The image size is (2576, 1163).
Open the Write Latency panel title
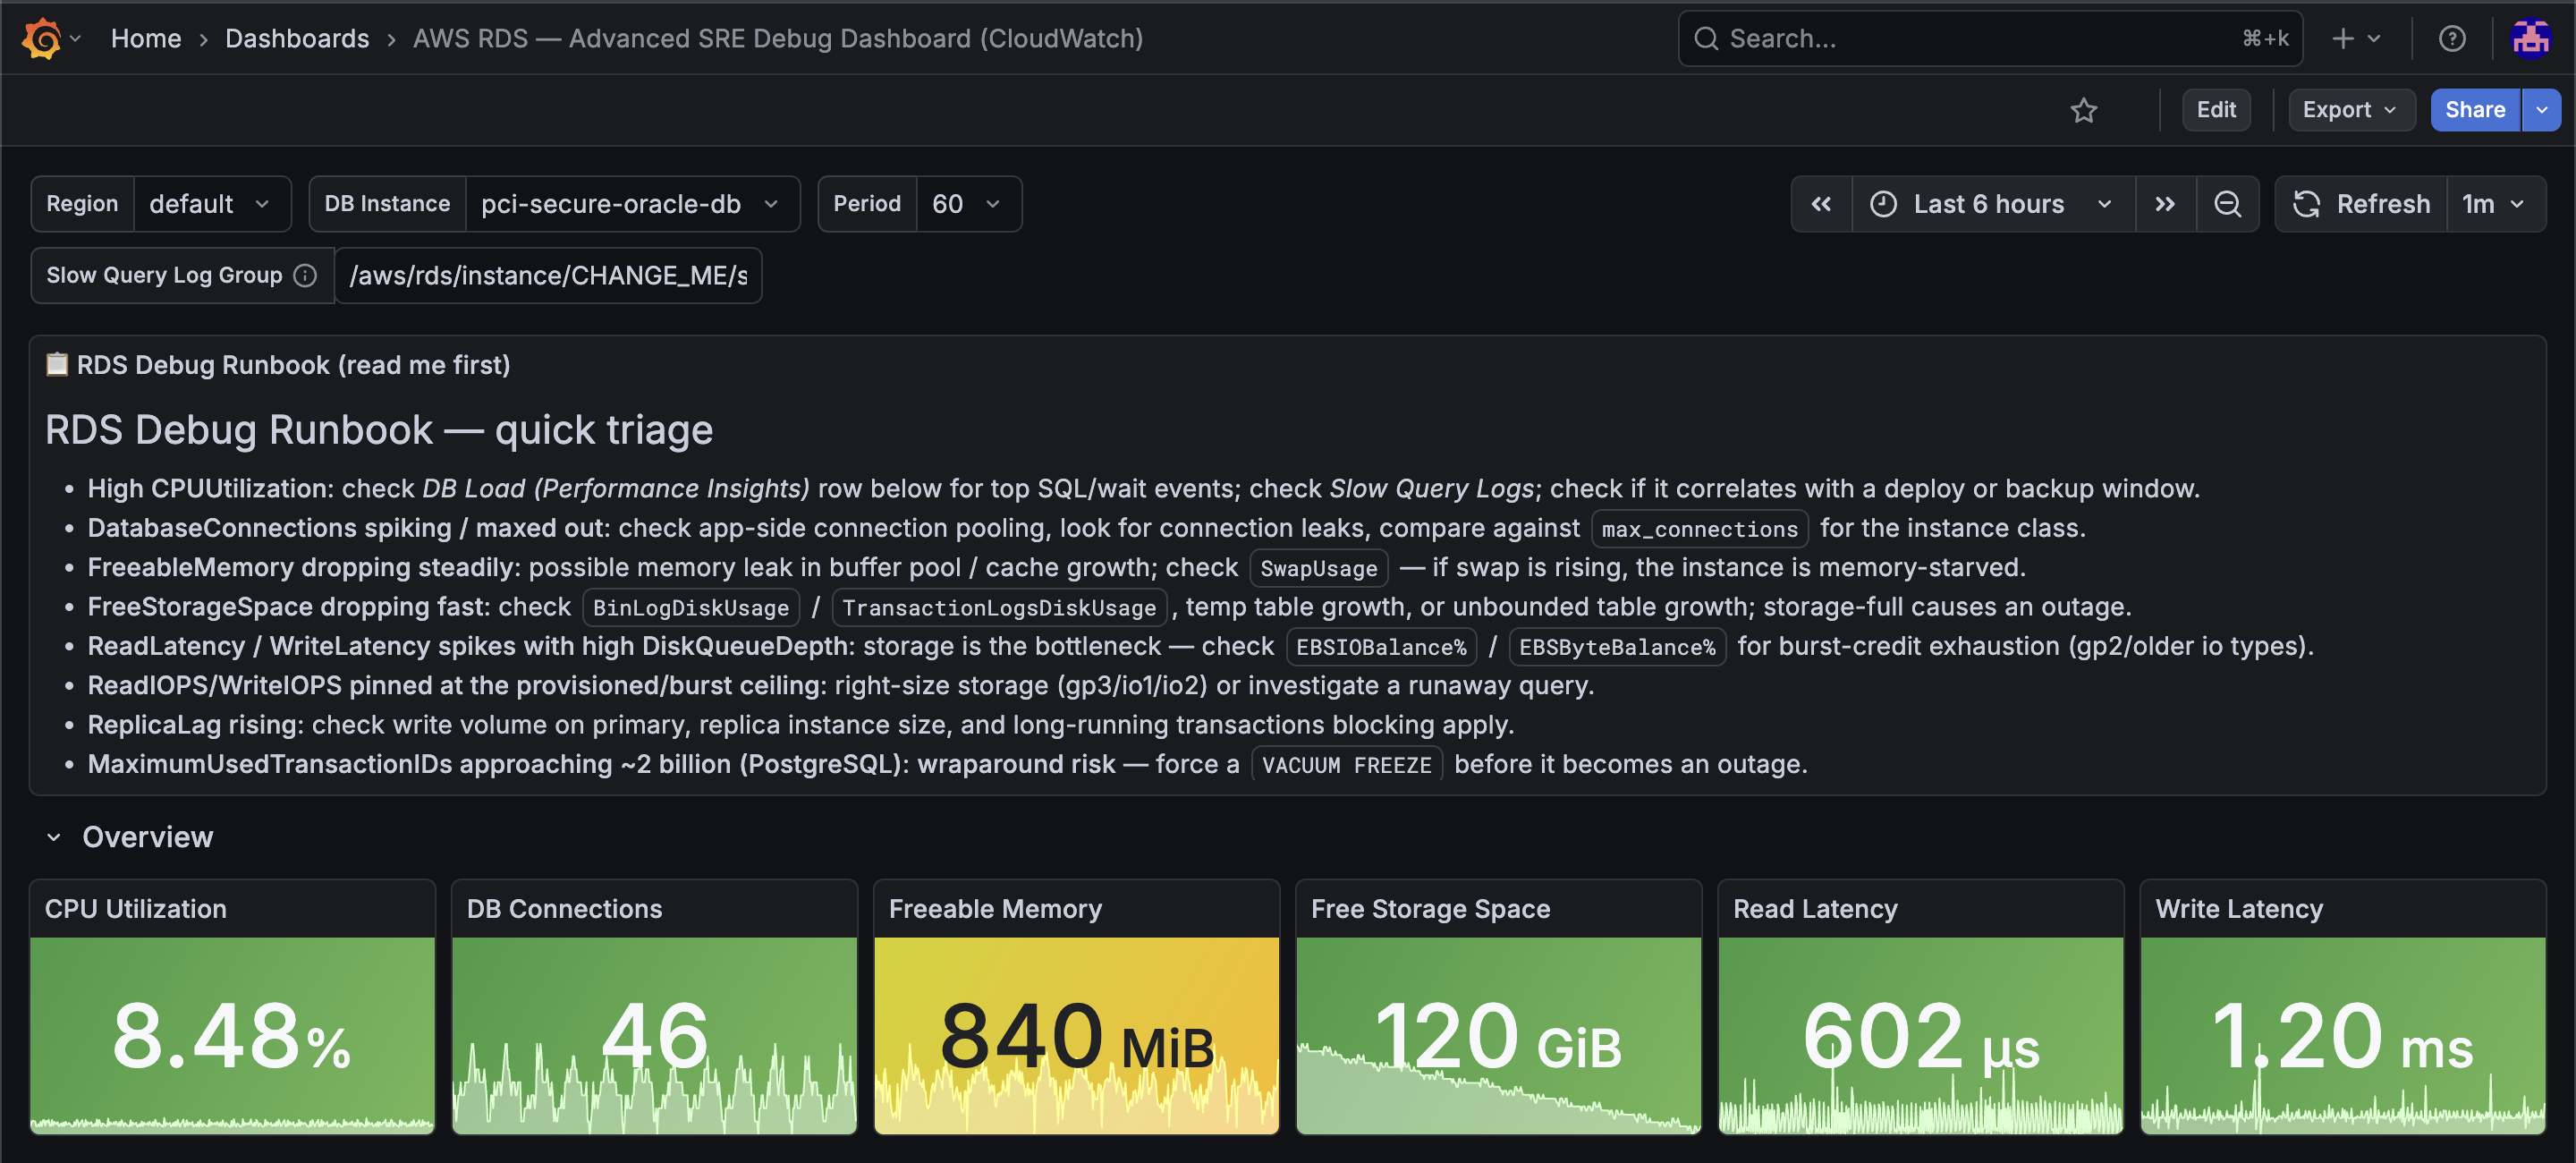pos(2238,909)
